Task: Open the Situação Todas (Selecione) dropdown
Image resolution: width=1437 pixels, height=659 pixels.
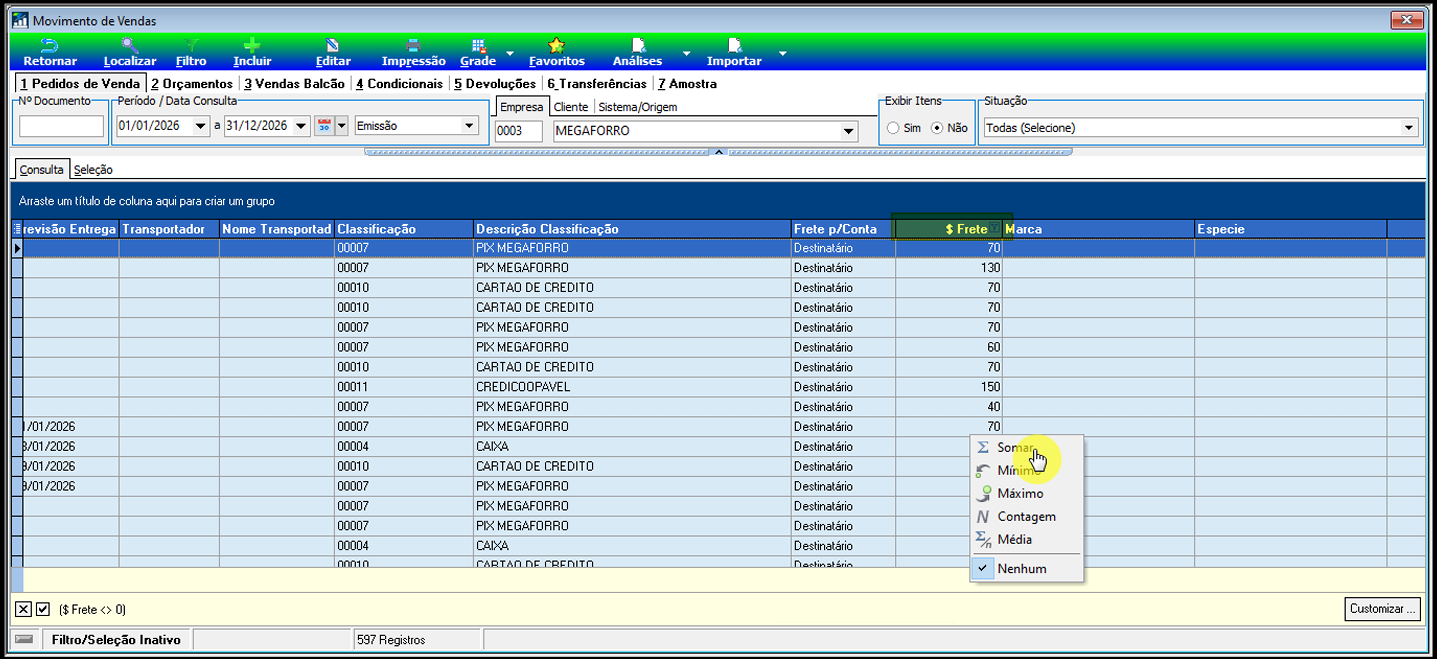Action: pyautogui.click(x=1409, y=128)
